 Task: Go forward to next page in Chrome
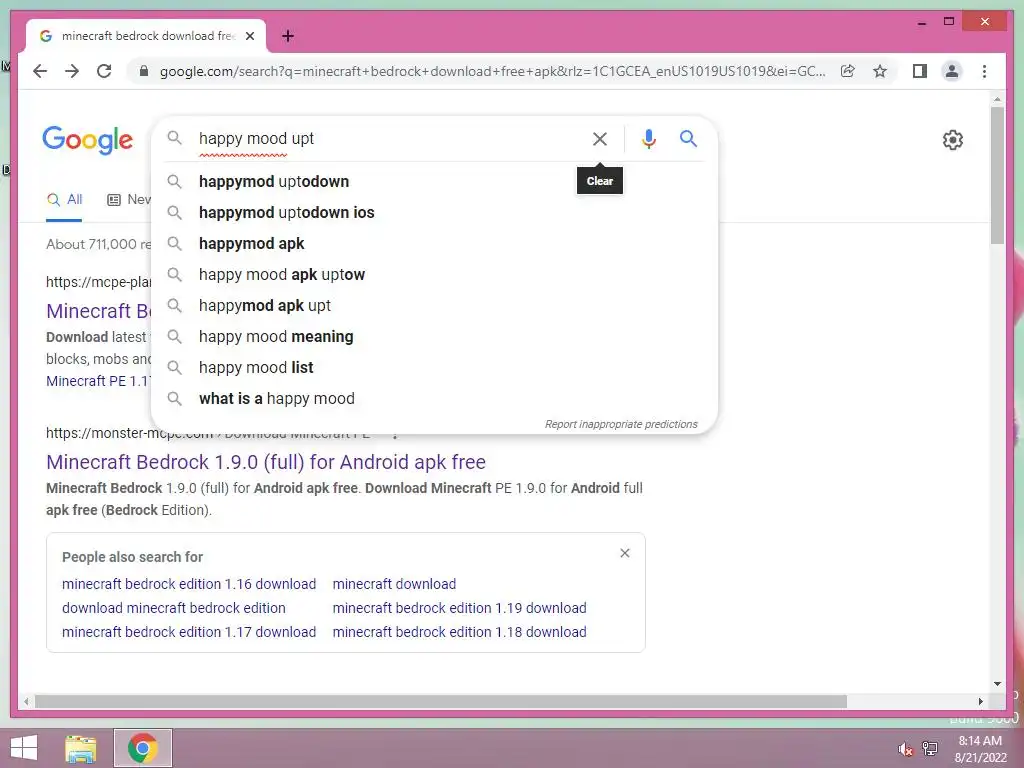[72, 71]
